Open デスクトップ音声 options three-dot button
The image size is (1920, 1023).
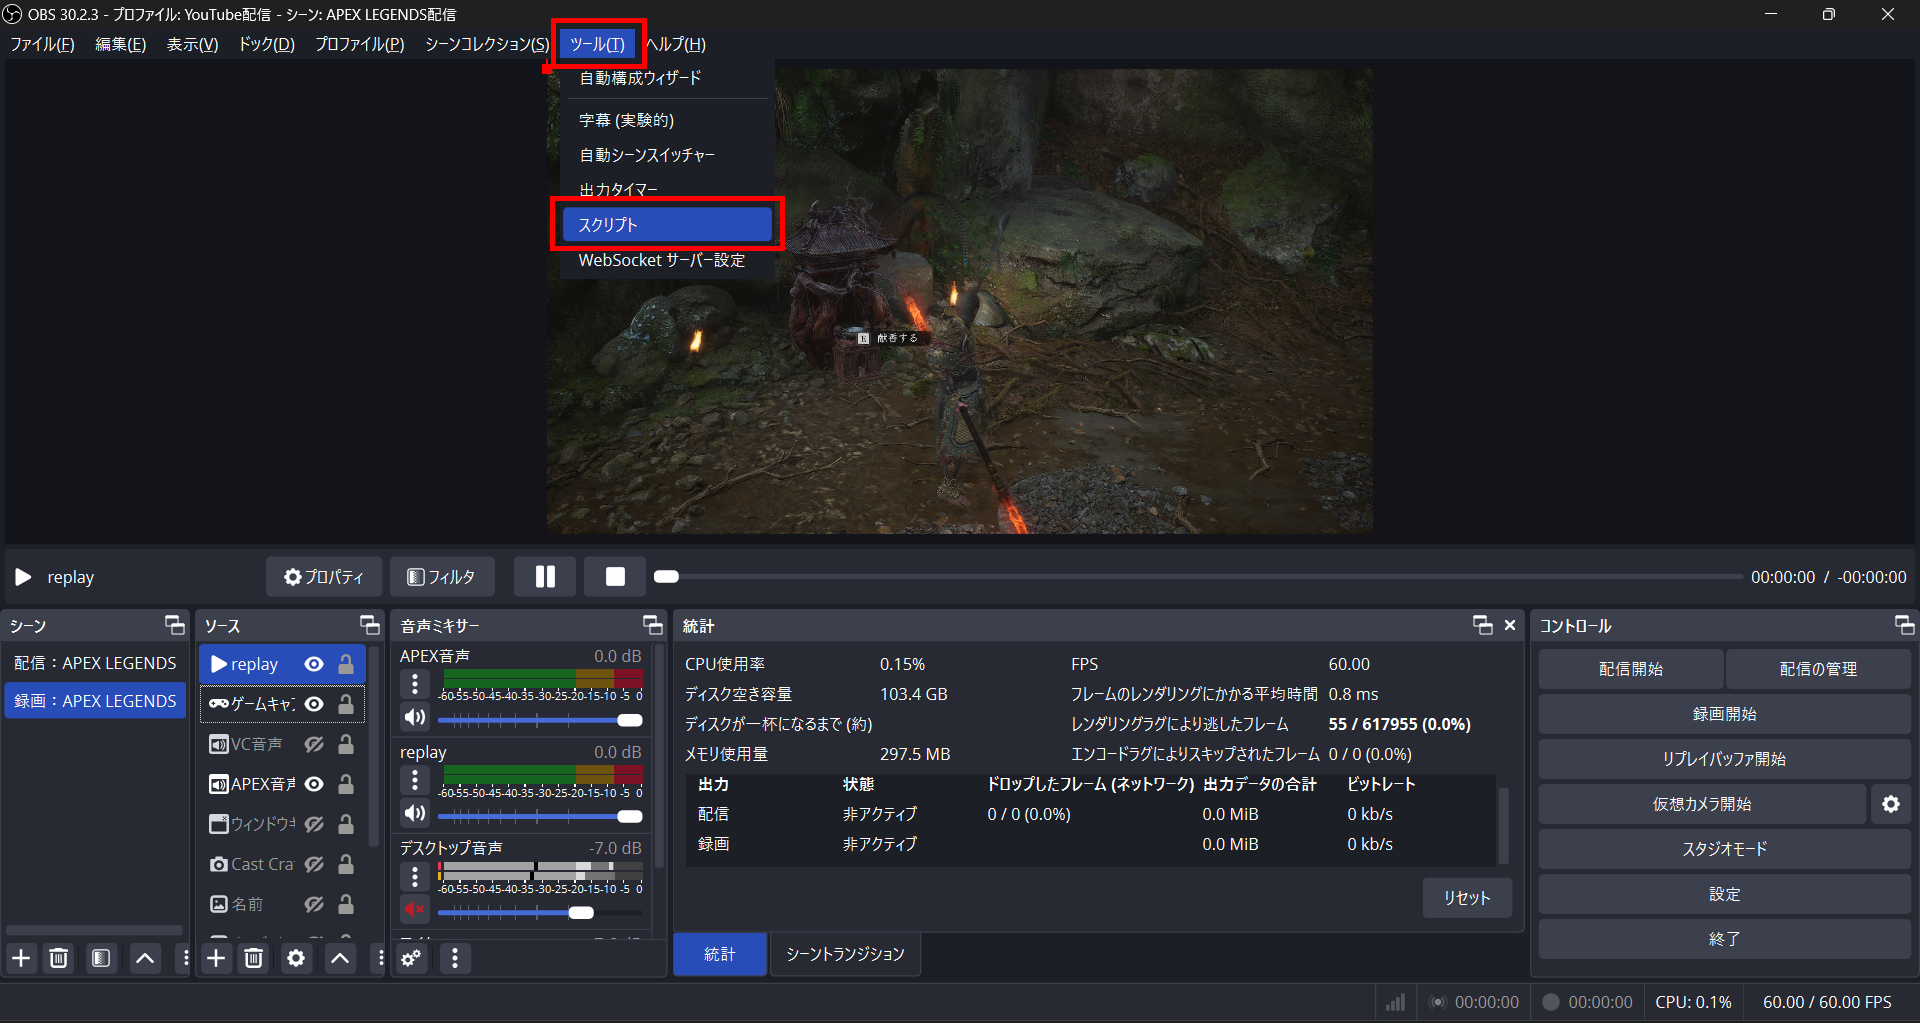pos(415,877)
